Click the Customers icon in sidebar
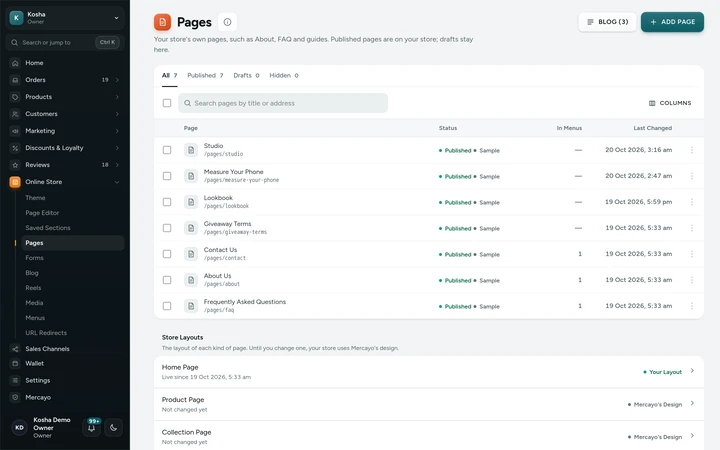This screenshot has height=450, width=720. click(x=15, y=114)
